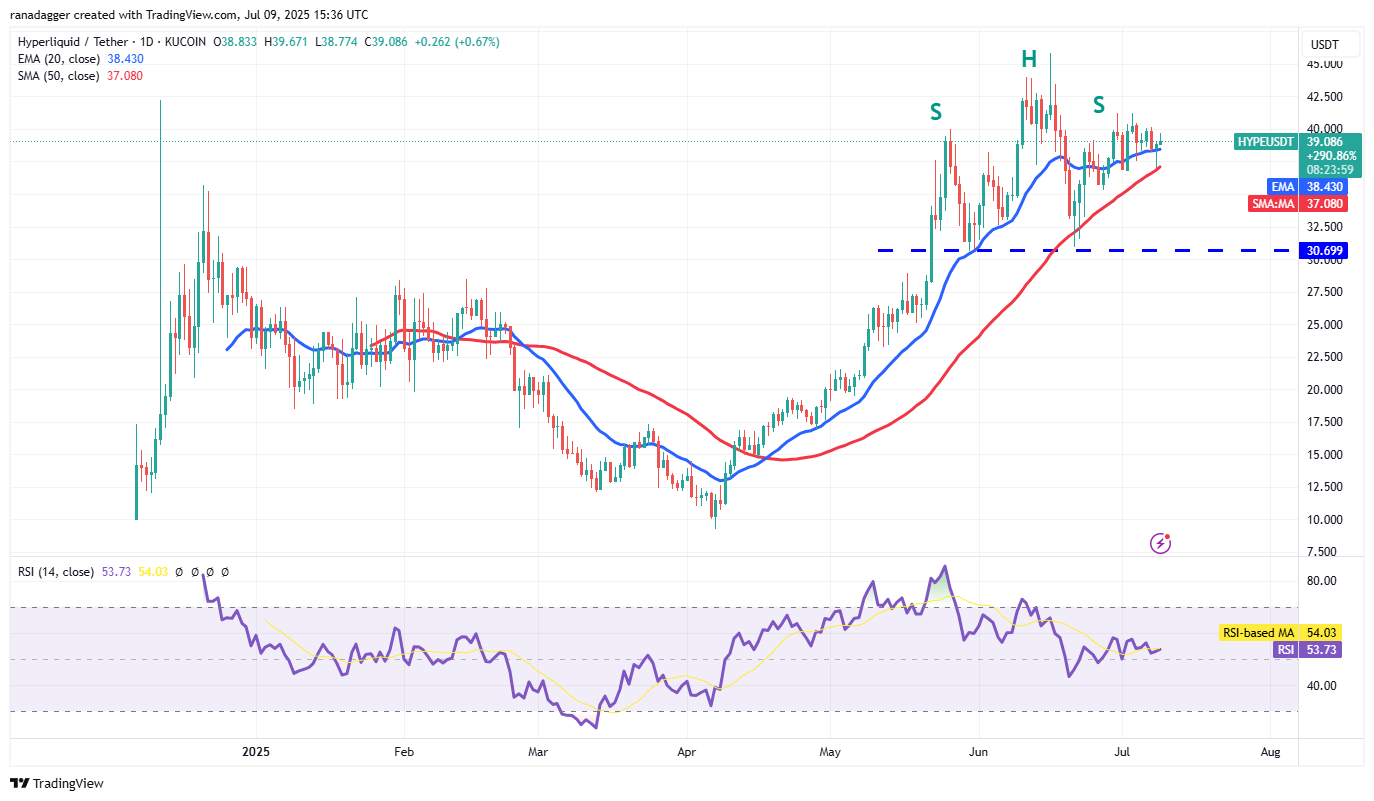The image size is (1374, 801).
Task: Click the 2025 label on time axis
Action: 256,751
